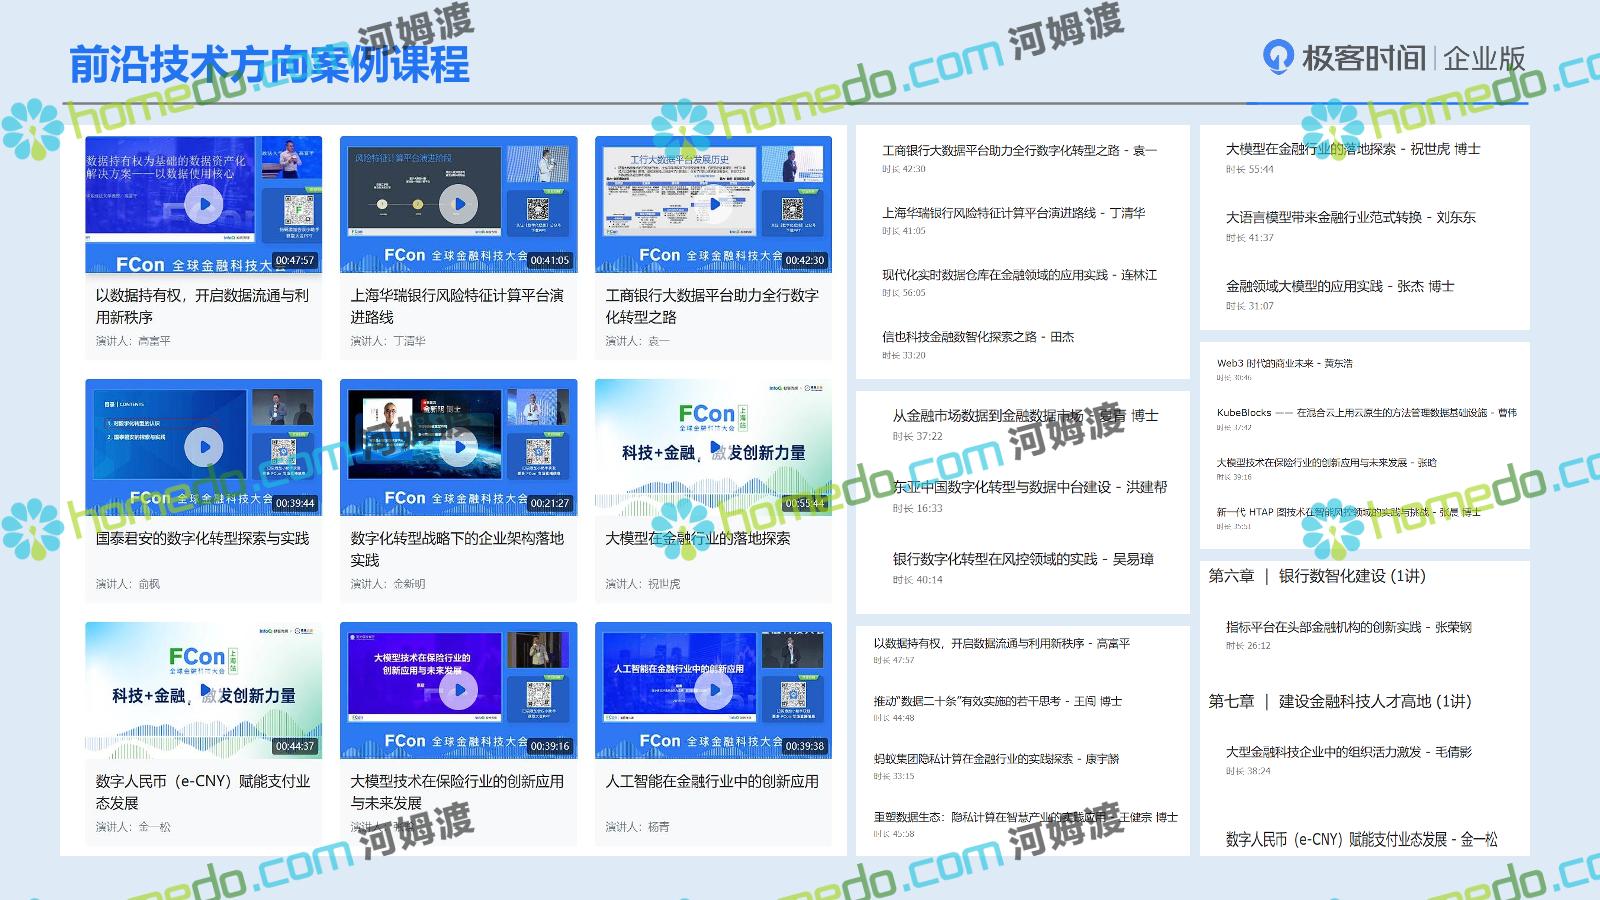Open the 数字人民币 (e-CNY) course thumbnail
The width and height of the screenshot is (1600, 900).
204,690
